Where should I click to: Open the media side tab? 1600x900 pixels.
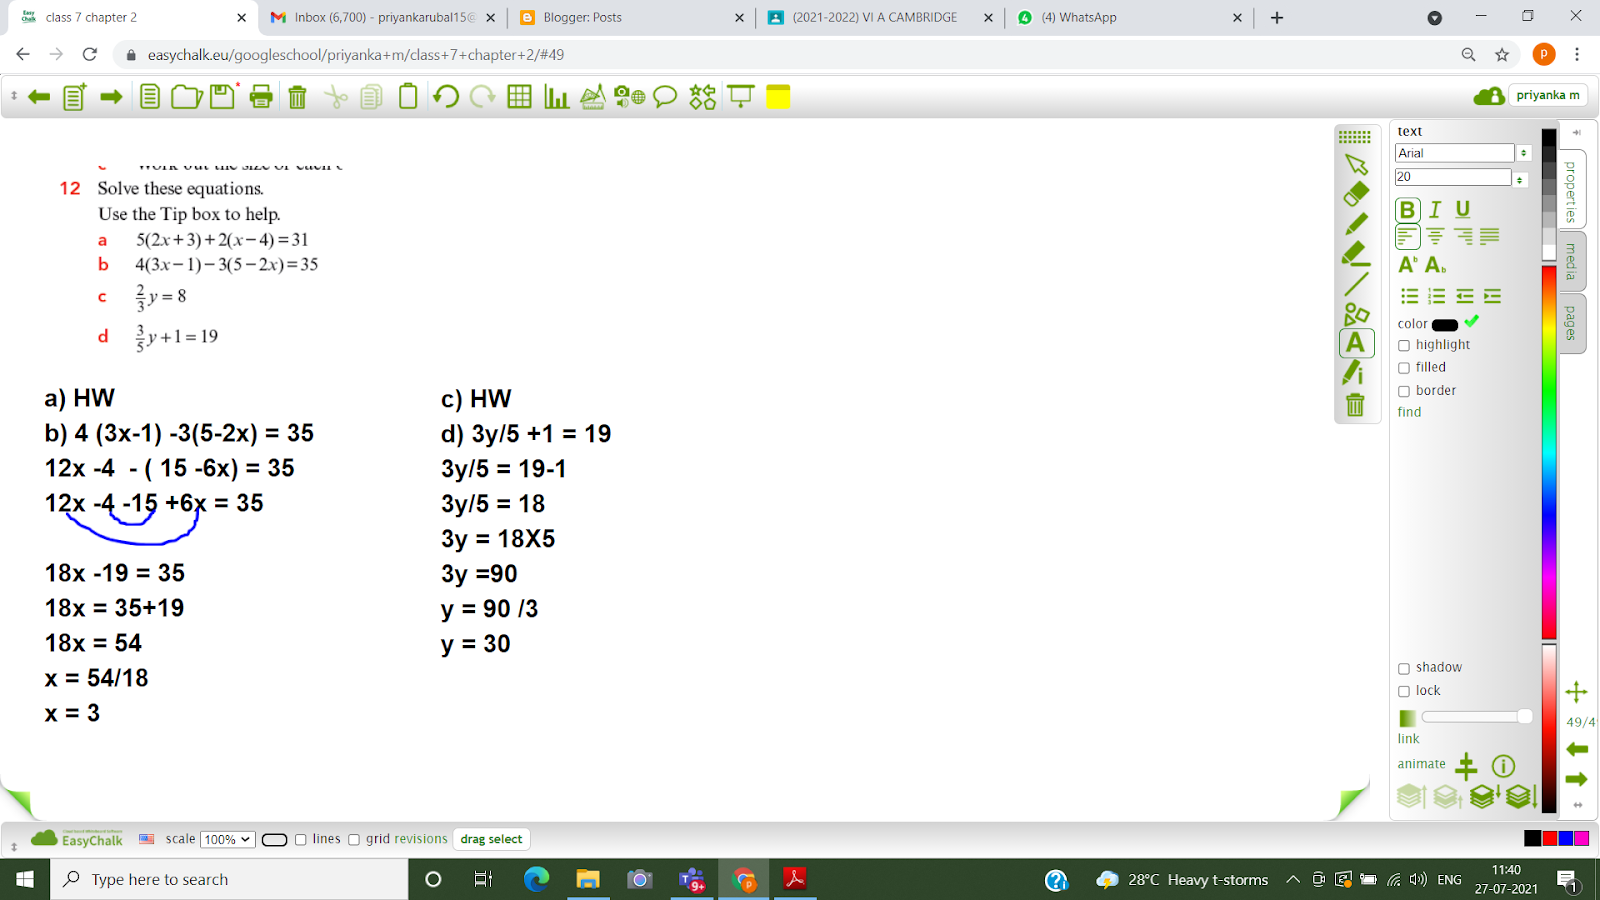pyautogui.click(x=1571, y=261)
